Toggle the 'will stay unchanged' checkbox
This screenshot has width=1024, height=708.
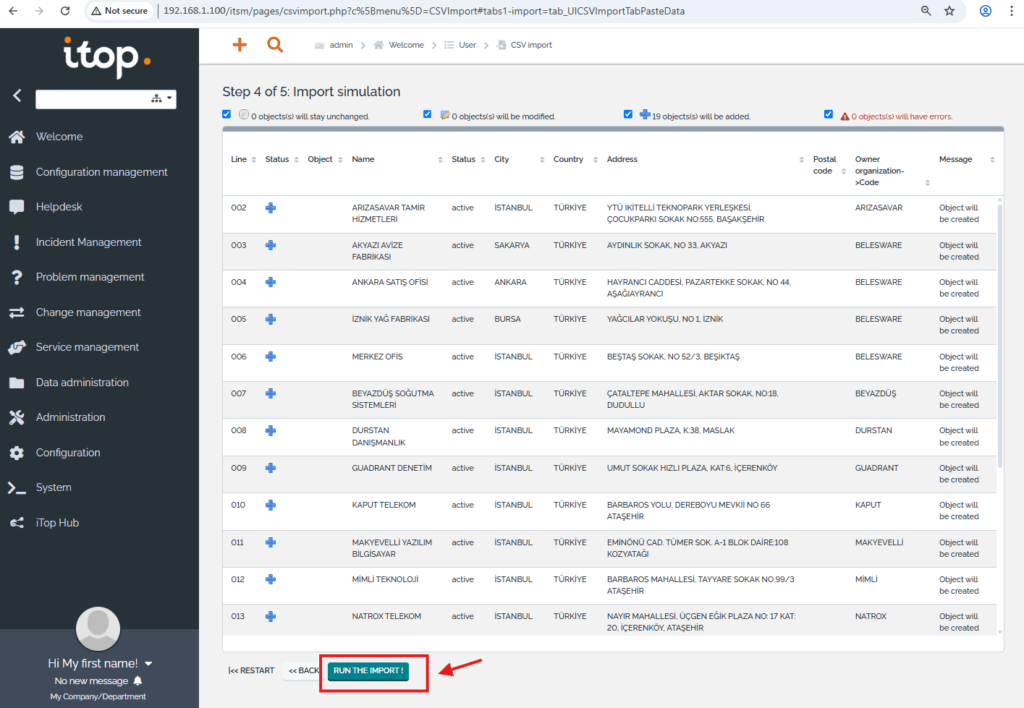coord(227,114)
